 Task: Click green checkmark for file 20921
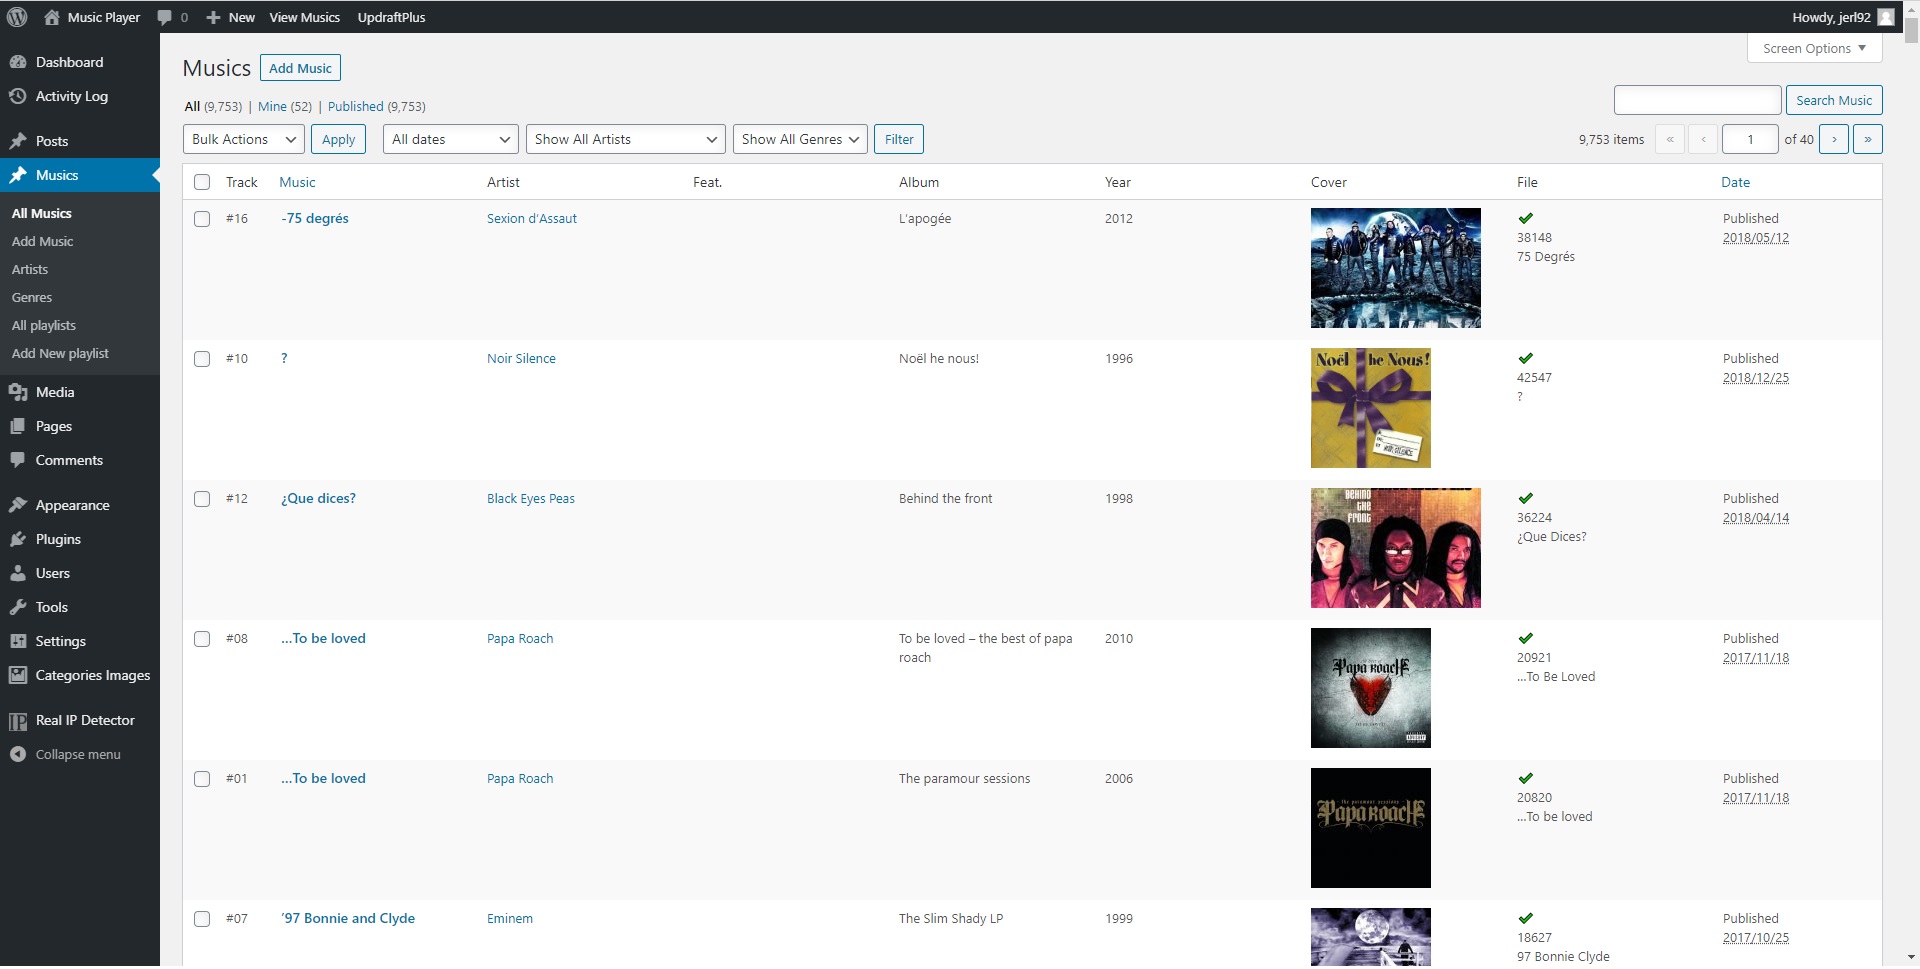point(1526,638)
